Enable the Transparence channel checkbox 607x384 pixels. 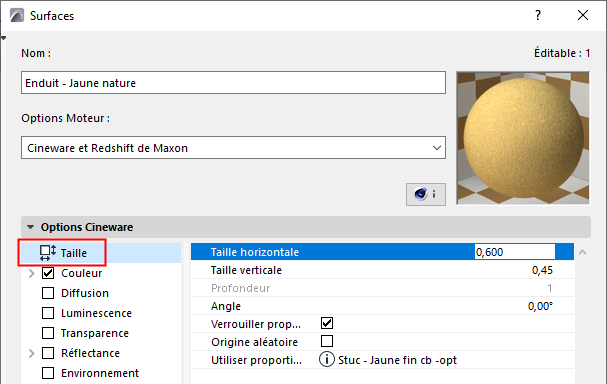[48, 333]
